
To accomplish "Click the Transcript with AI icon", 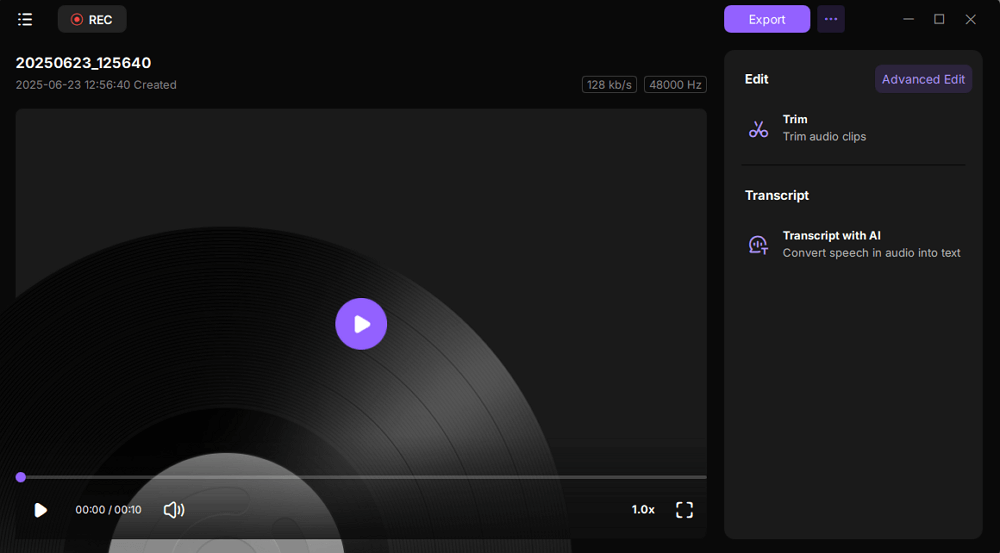I will pos(758,245).
